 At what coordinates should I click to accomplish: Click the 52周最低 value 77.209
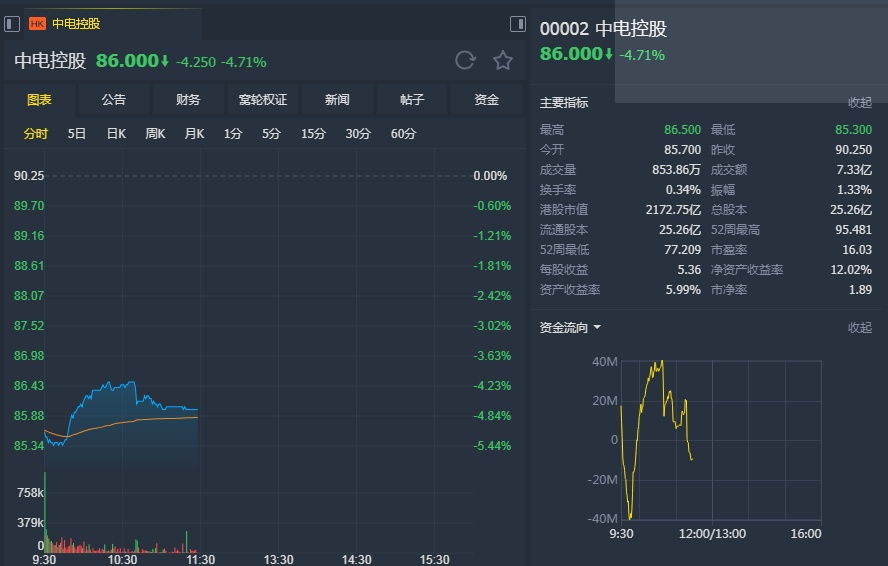pyautogui.click(x=682, y=249)
